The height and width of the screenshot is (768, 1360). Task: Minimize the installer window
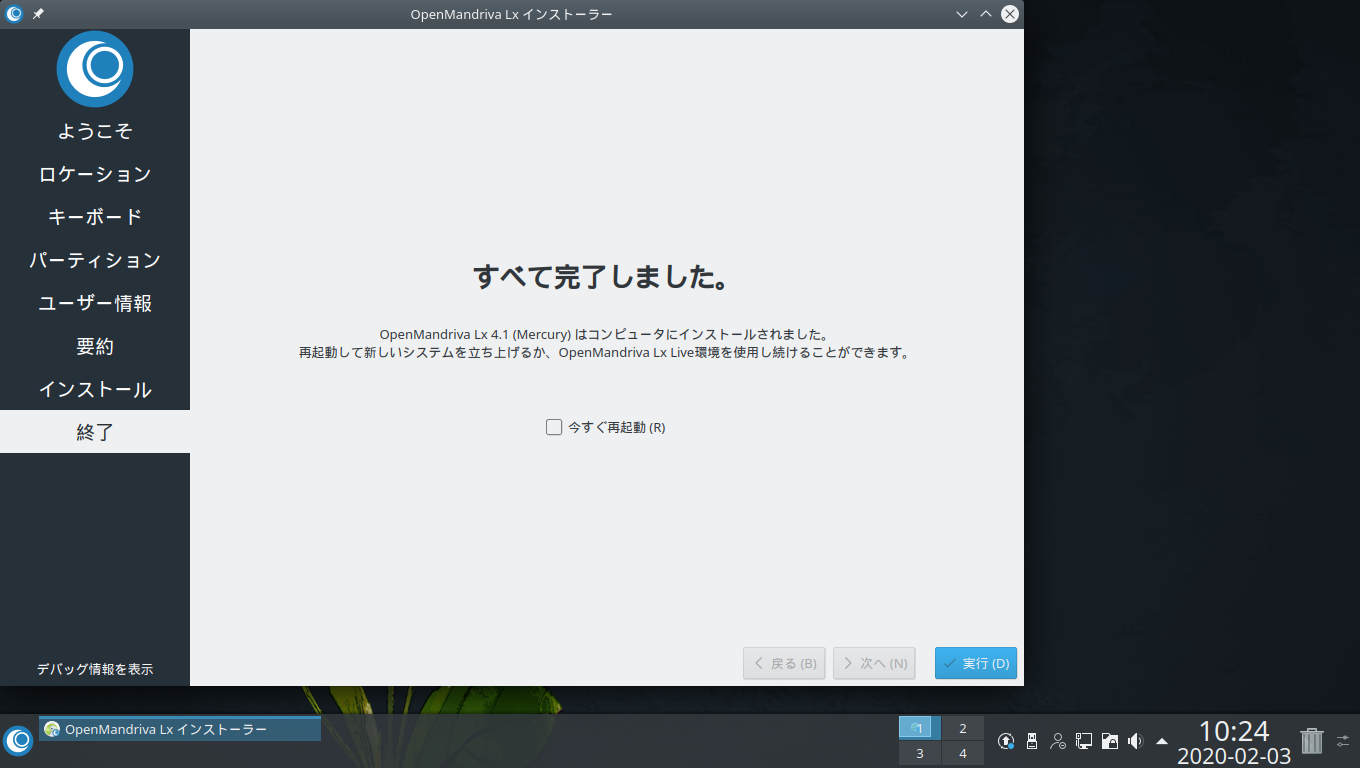tap(962, 14)
